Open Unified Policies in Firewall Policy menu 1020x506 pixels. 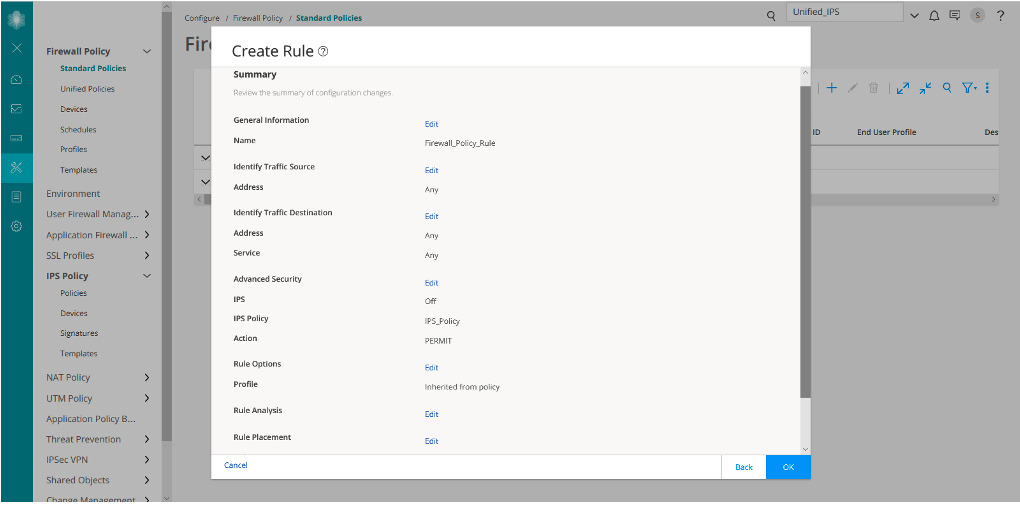[x=87, y=89]
